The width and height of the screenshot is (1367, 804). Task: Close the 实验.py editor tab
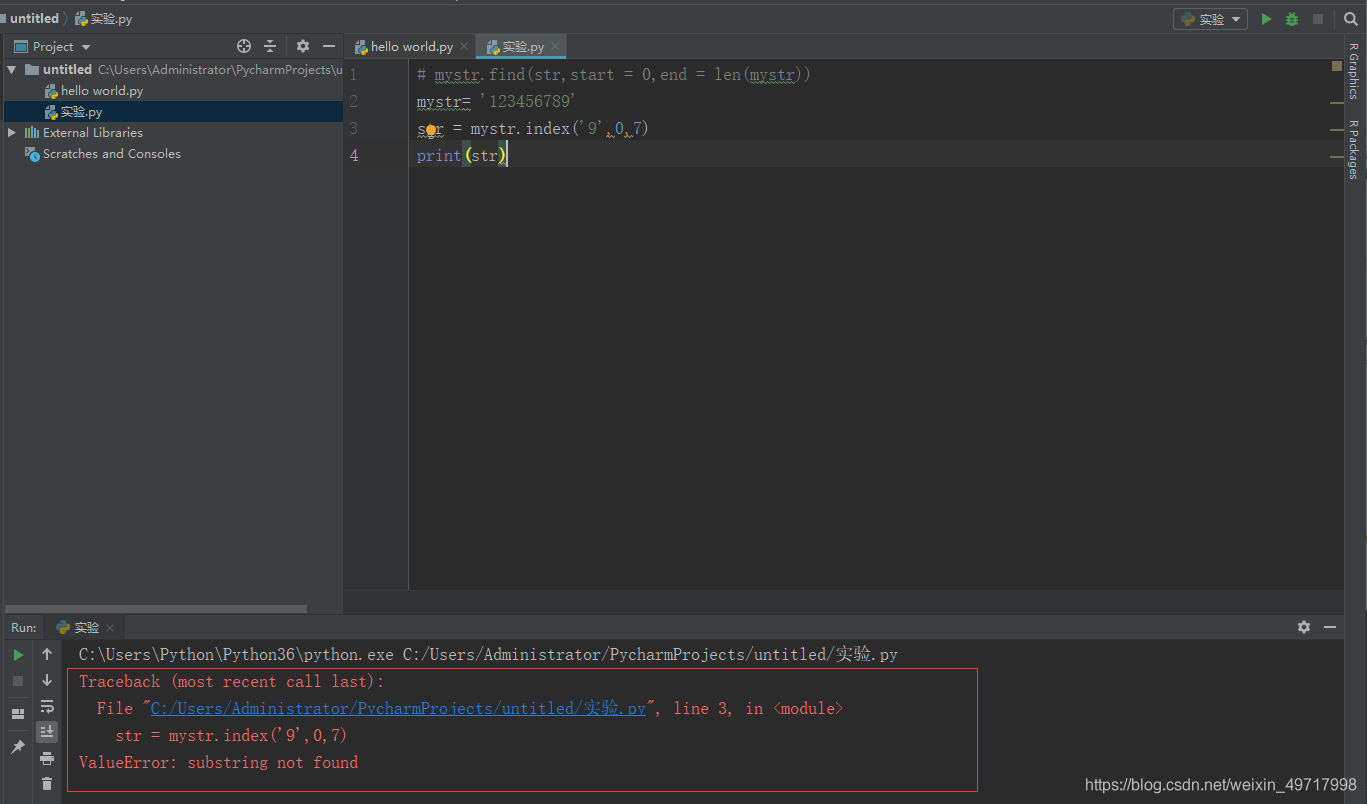556,47
